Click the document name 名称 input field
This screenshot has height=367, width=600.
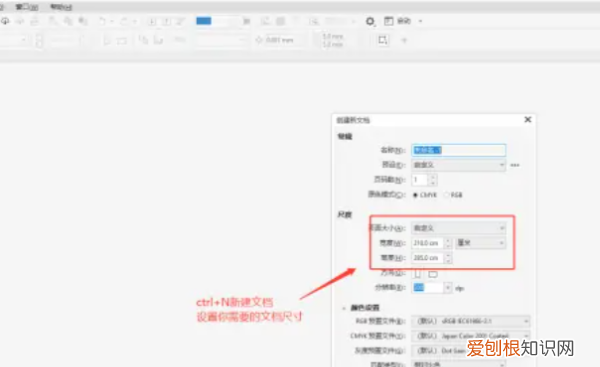[x=458, y=150]
